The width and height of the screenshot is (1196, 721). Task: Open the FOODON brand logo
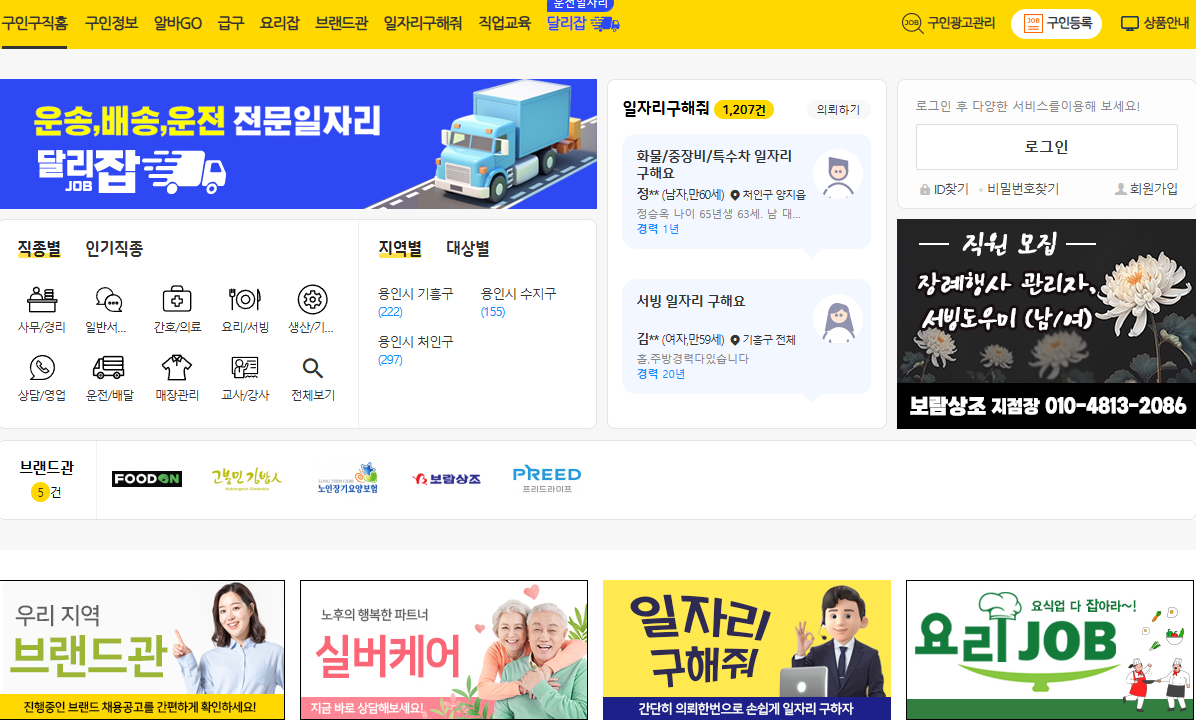pyautogui.click(x=146, y=478)
